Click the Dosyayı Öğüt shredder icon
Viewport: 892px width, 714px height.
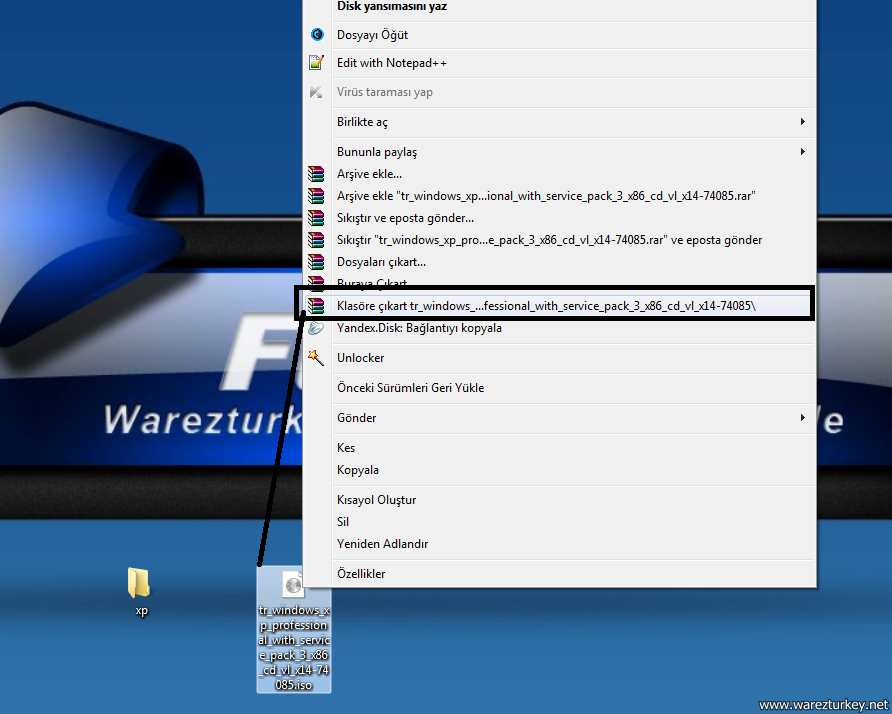pyautogui.click(x=317, y=35)
